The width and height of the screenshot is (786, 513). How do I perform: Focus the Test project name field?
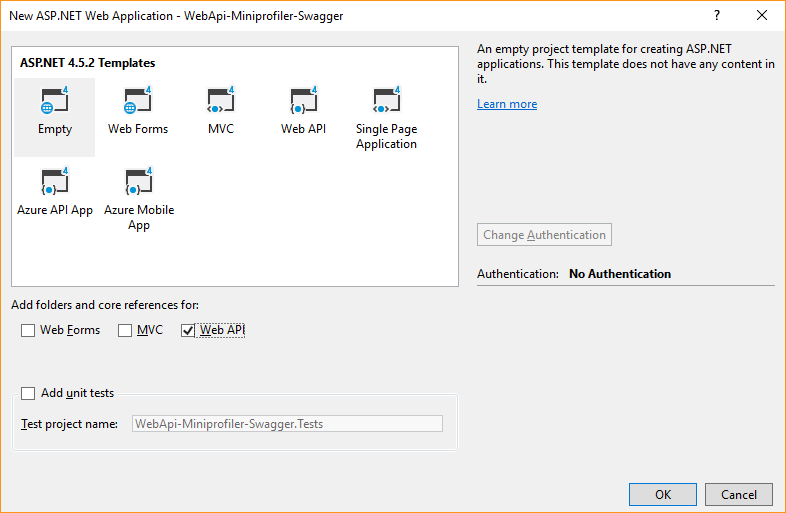click(x=287, y=424)
